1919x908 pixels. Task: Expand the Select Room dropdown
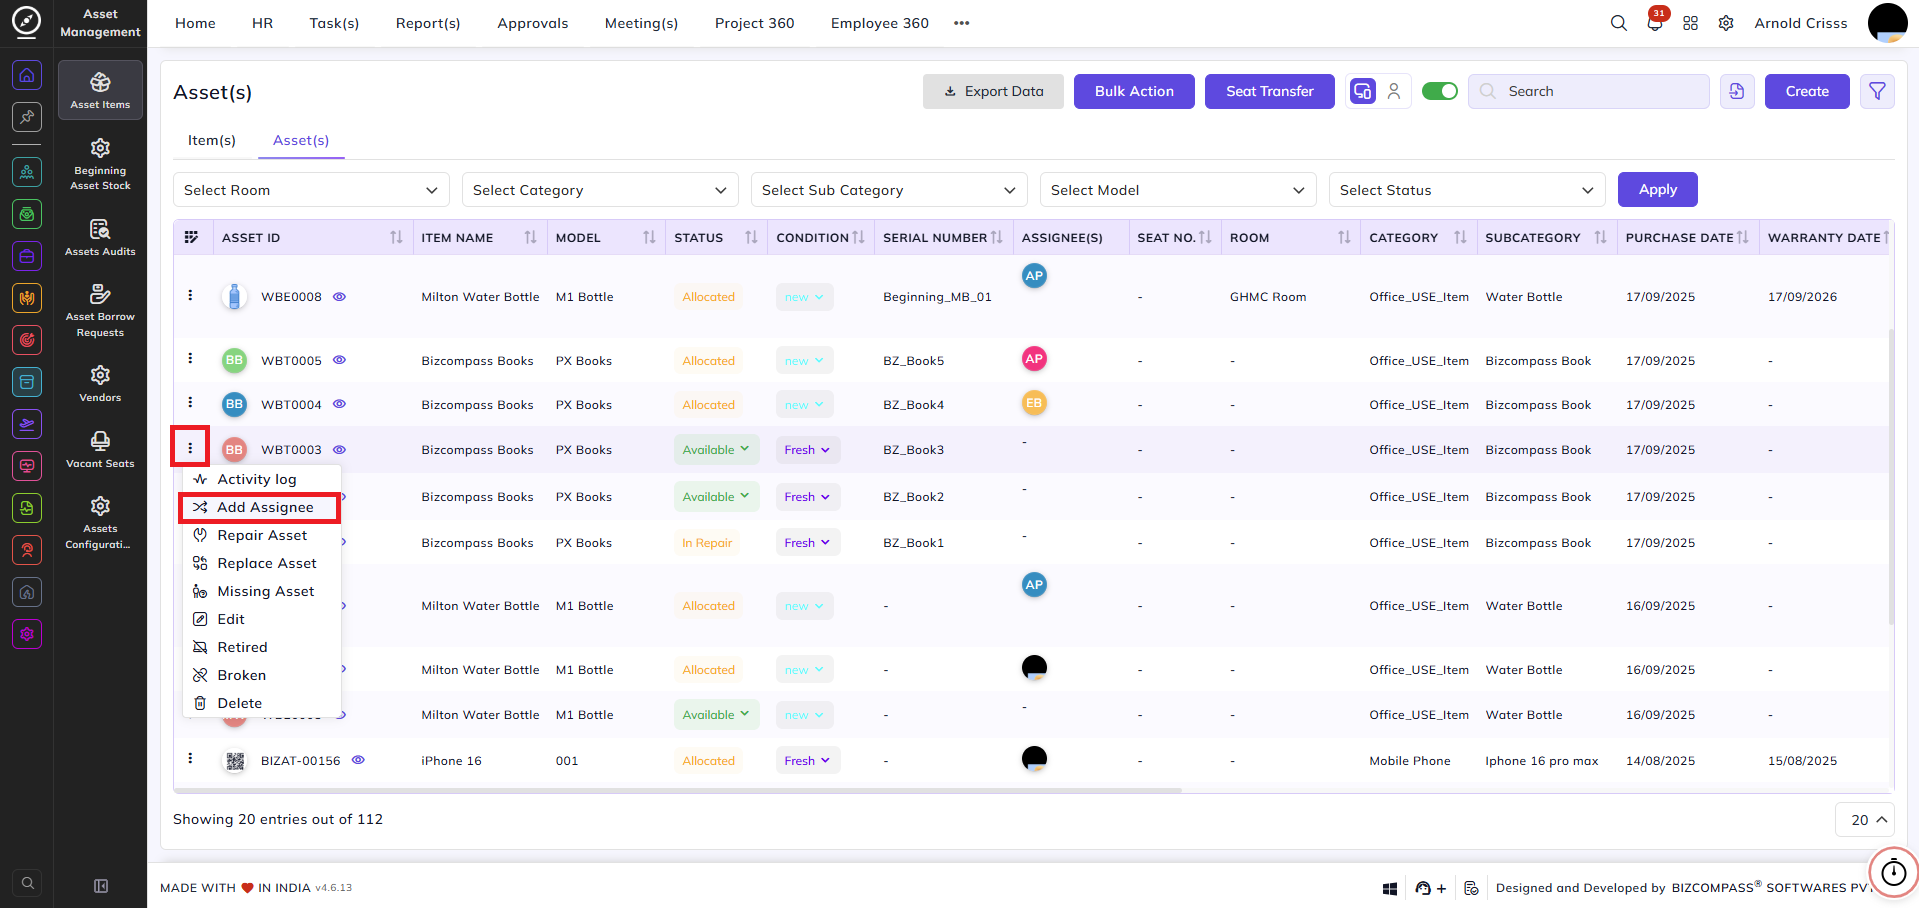coord(311,190)
